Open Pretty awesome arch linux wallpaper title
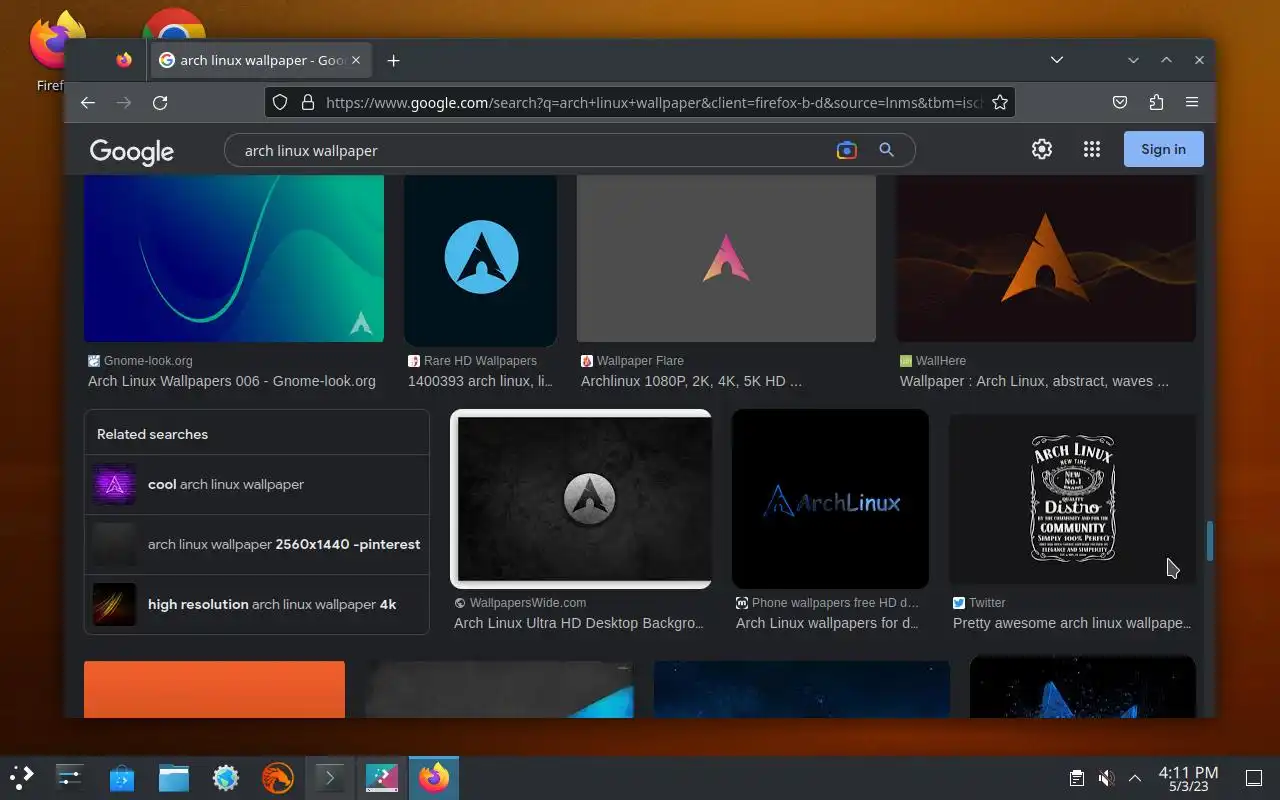1280x800 pixels. [1072, 623]
